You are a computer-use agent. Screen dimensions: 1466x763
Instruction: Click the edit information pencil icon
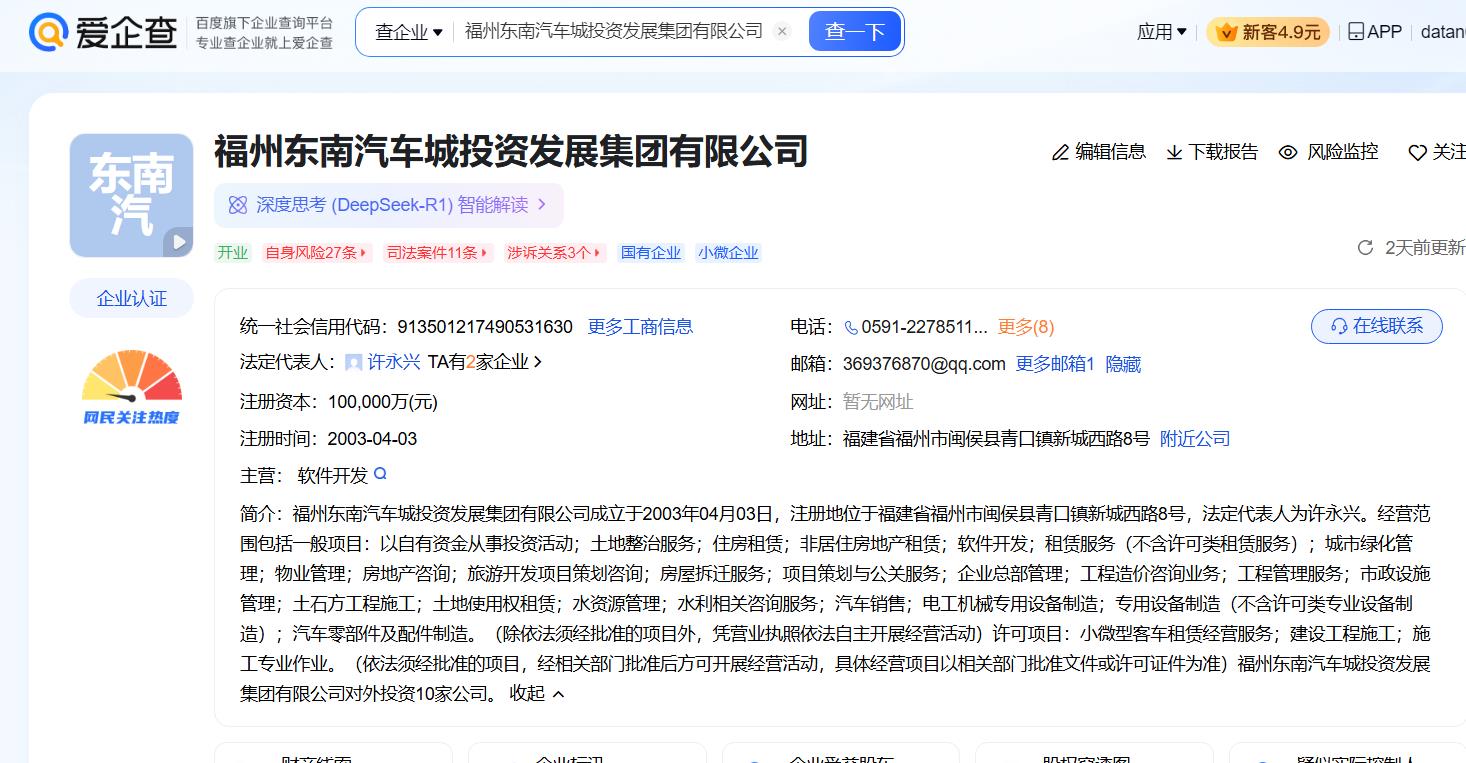[x=1060, y=153]
